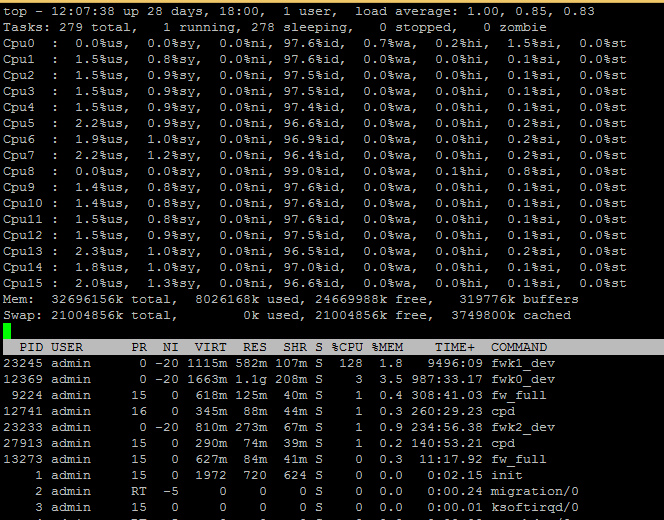Click the 24669988k free memory value
Image resolution: width=664 pixels, height=520 pixels.
click(351, 299)
